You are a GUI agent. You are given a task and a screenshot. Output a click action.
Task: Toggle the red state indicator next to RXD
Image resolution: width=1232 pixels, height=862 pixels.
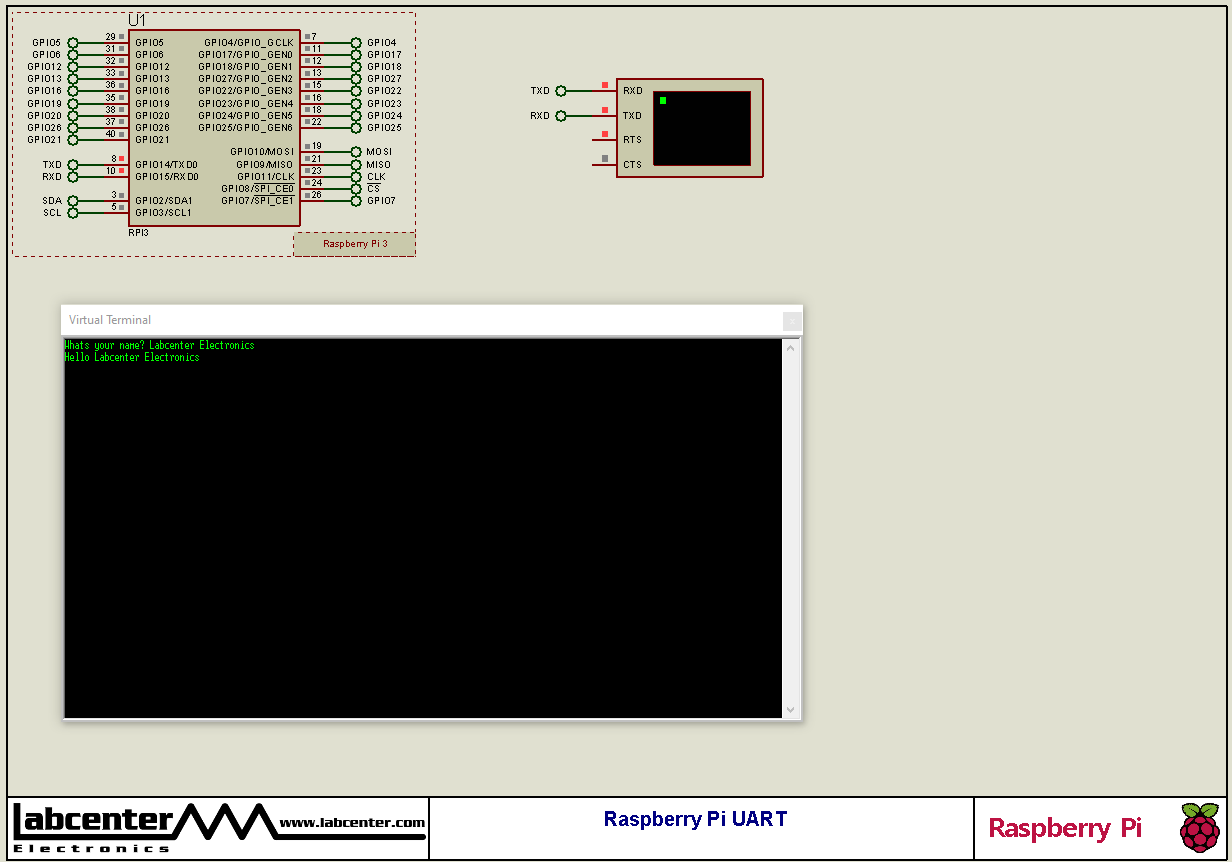click(604, 86)
